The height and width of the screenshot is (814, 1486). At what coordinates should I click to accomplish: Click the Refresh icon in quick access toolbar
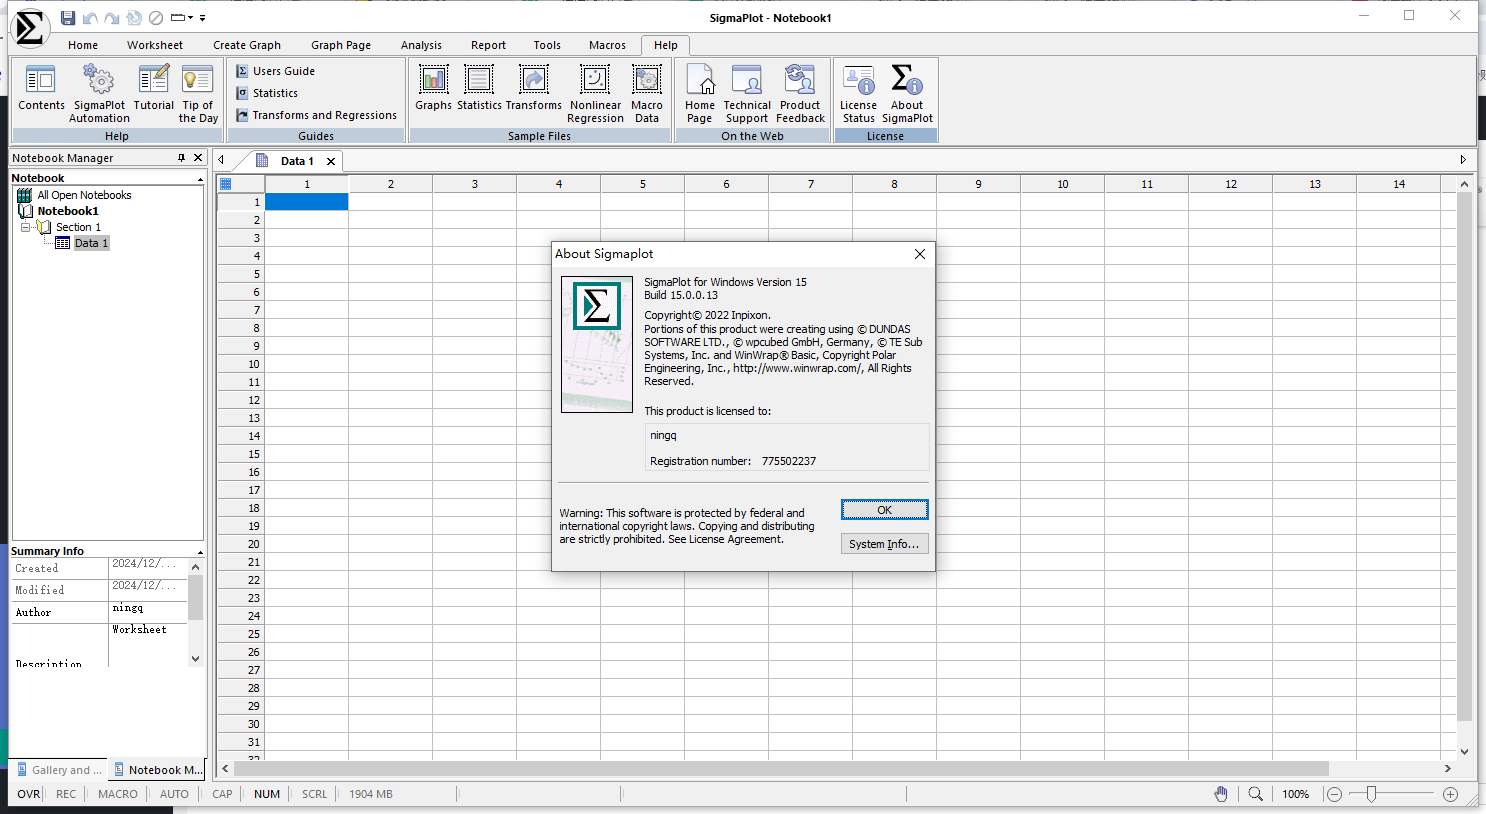(x=134, y=18)
